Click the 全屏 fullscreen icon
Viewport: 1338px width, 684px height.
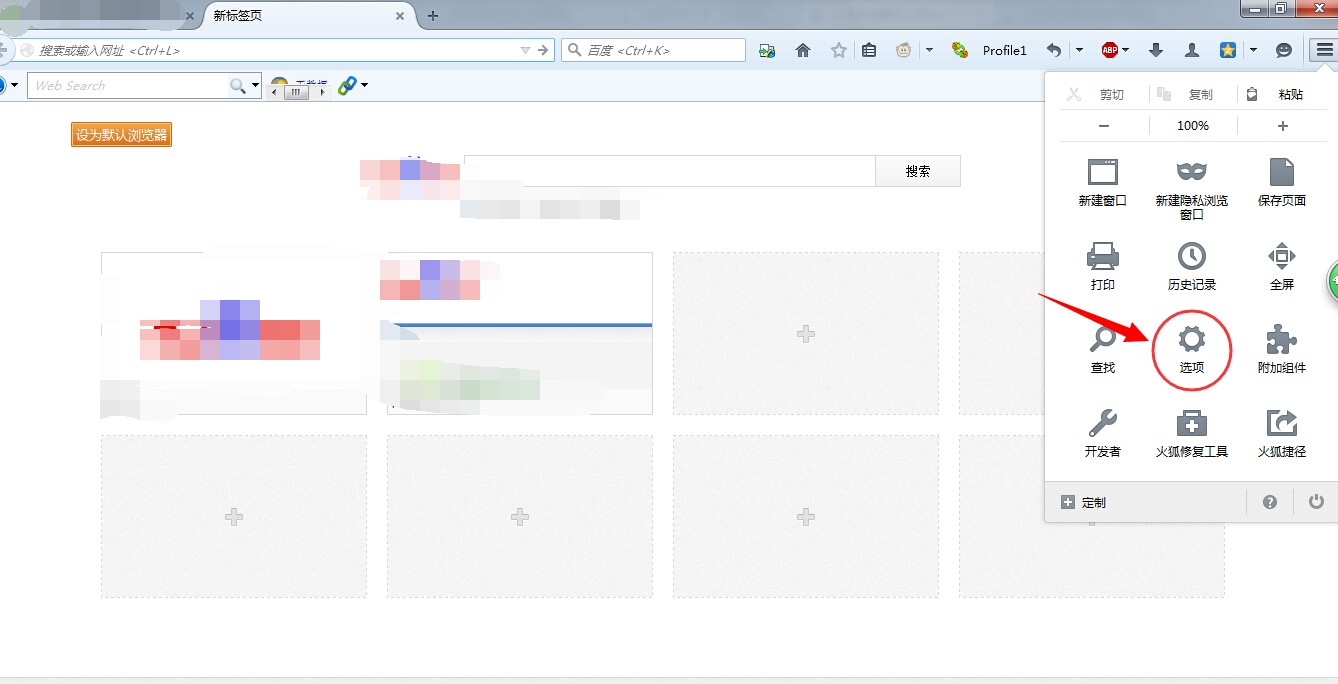tap(1281, 257)
